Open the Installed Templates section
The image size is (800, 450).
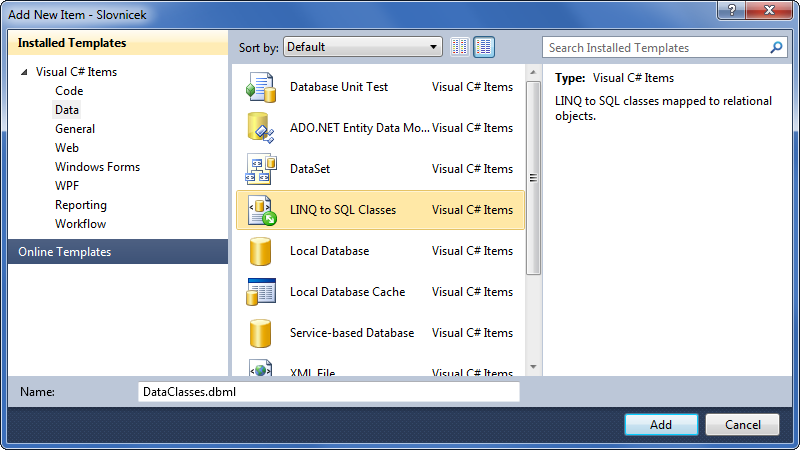(x=118, y=43)
